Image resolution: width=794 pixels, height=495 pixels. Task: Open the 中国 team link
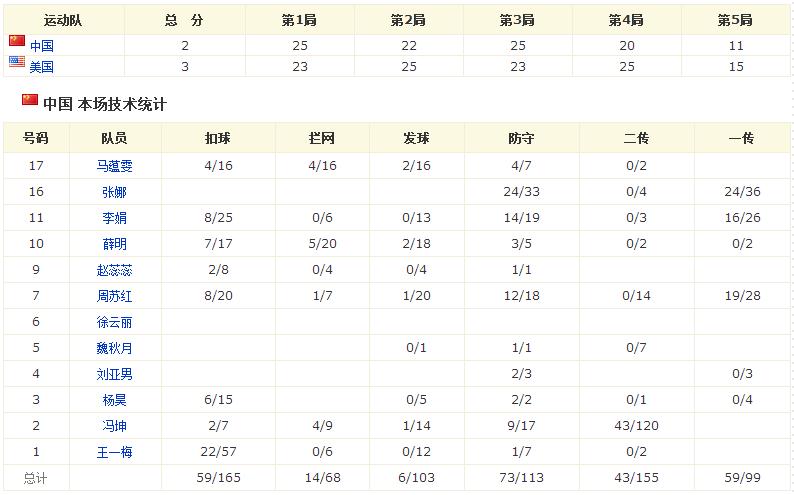coord(42,46)
